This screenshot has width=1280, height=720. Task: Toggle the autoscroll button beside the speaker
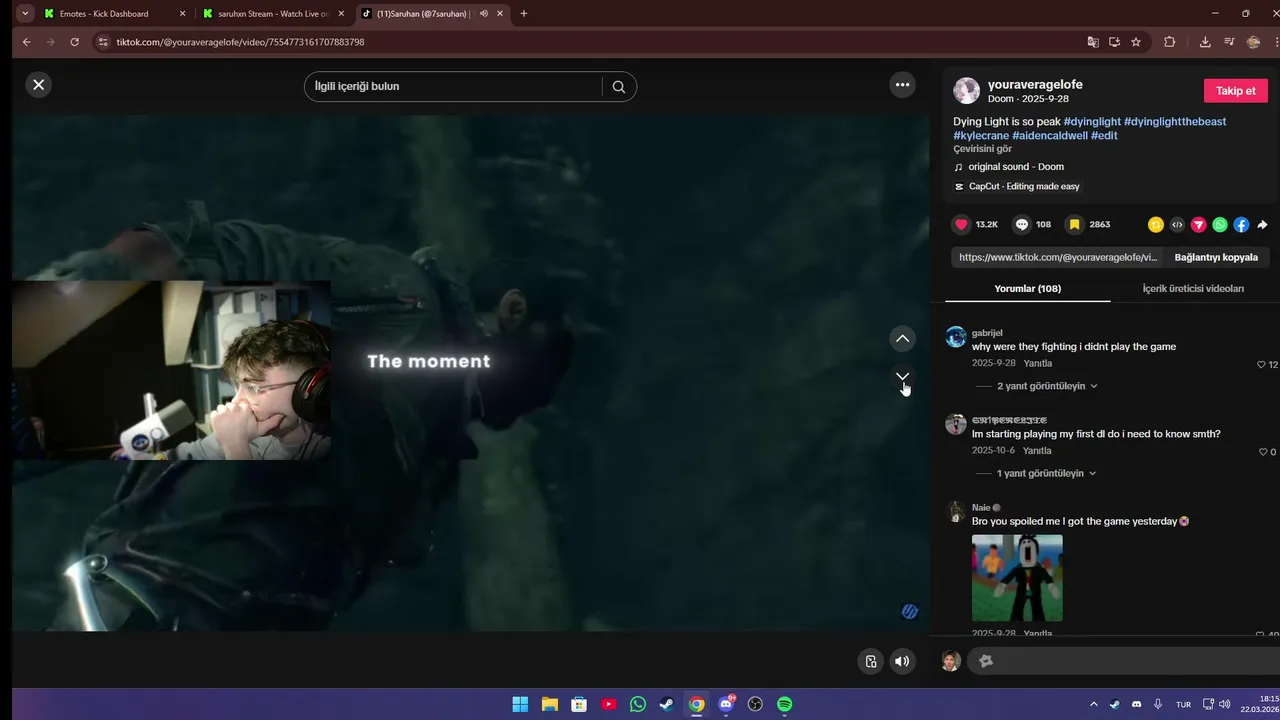pos(871,661)
